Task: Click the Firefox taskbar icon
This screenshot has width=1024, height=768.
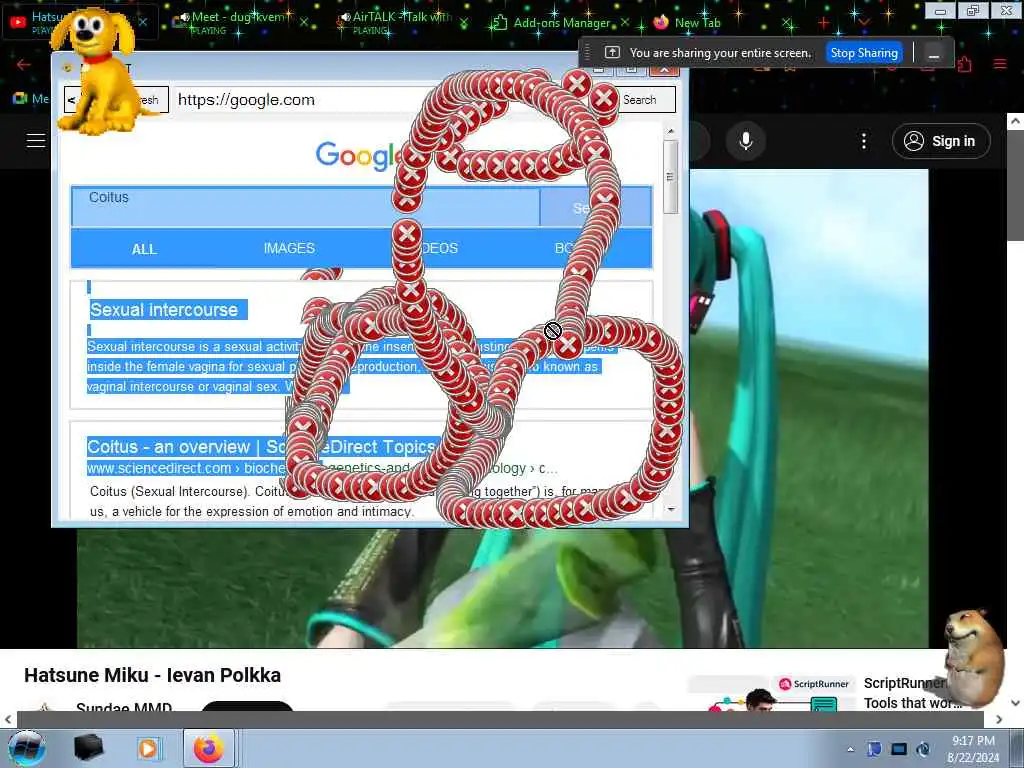Action: point(209,748)
